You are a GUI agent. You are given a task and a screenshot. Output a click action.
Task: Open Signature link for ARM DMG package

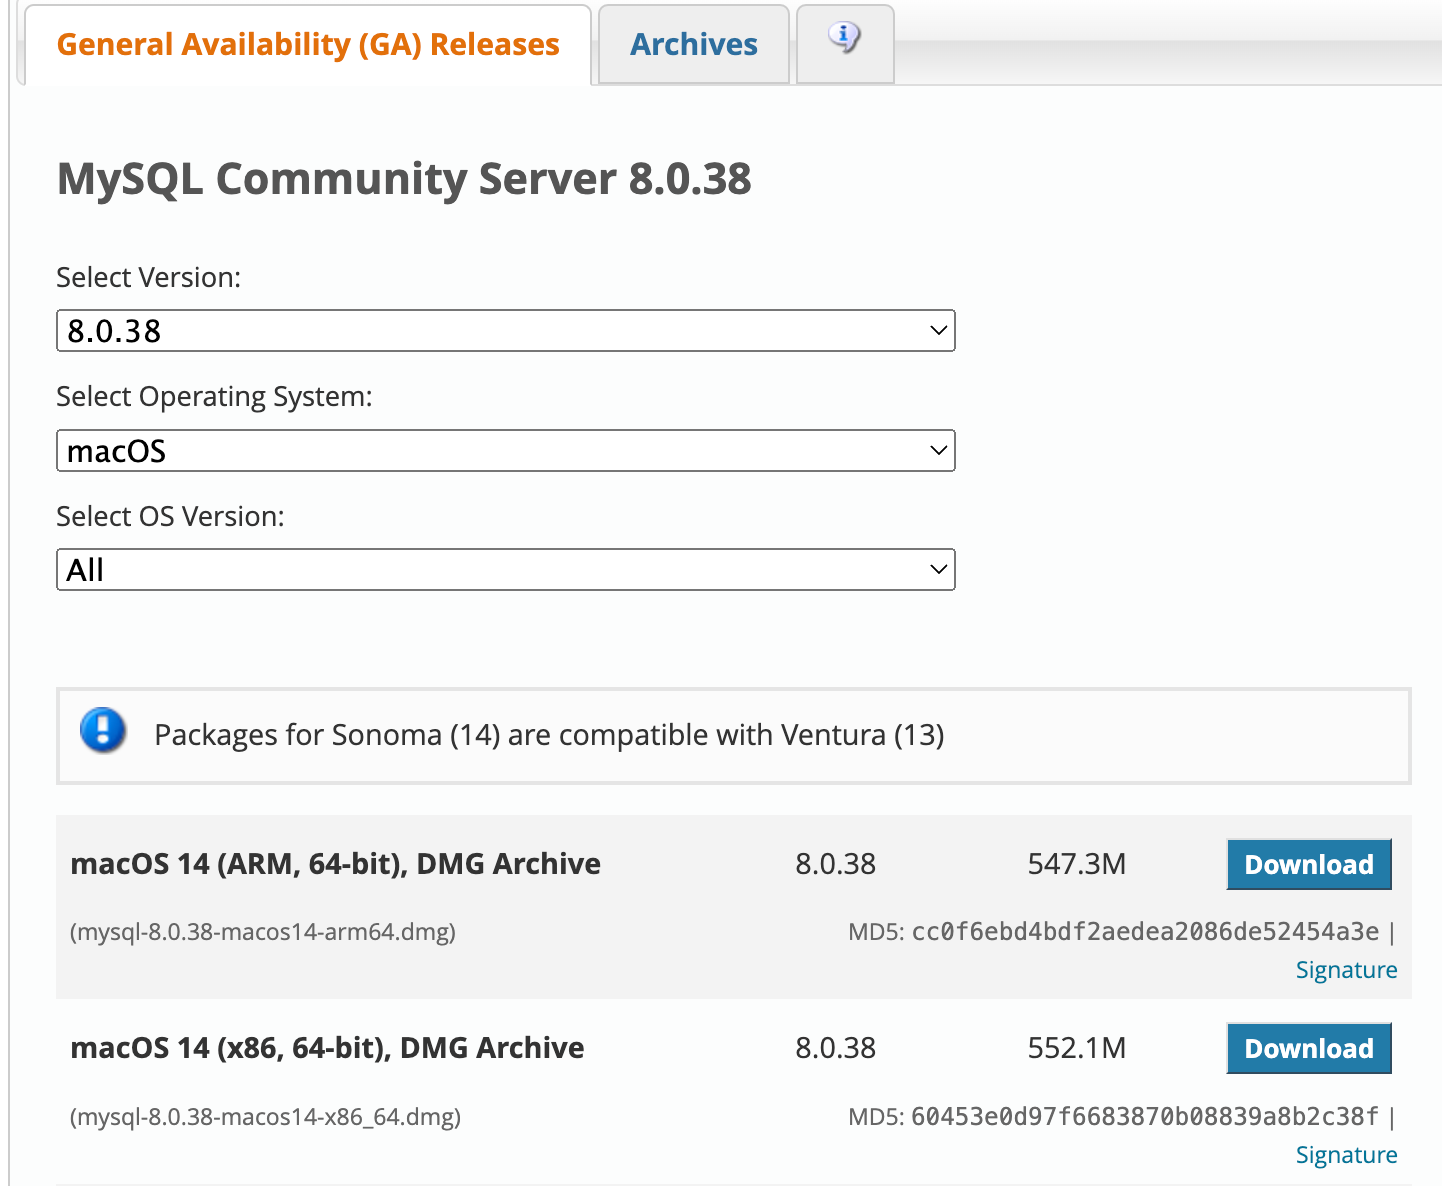point(1346,970)
